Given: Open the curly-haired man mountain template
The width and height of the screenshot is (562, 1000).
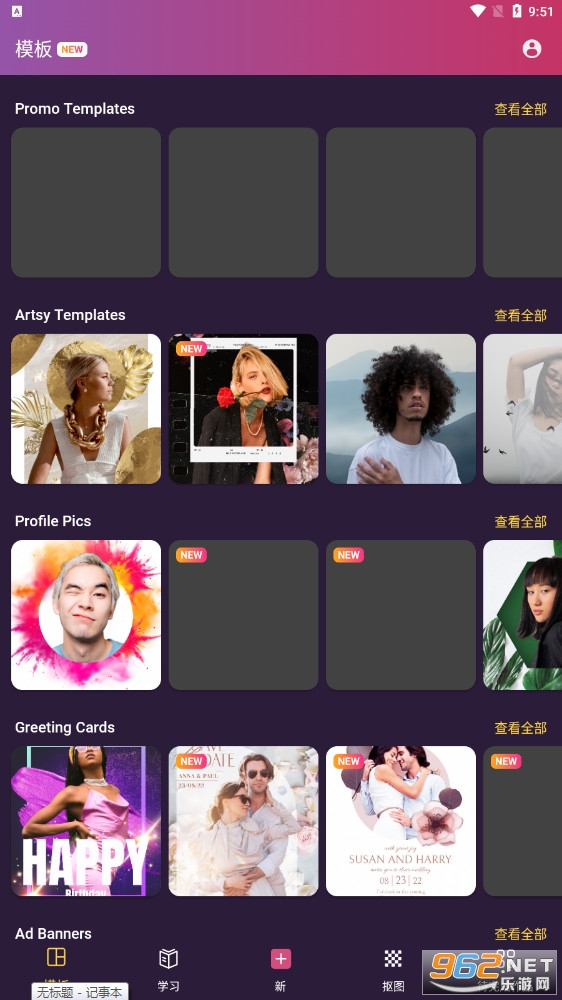Looking at the screenshot, I should (401, 409).
